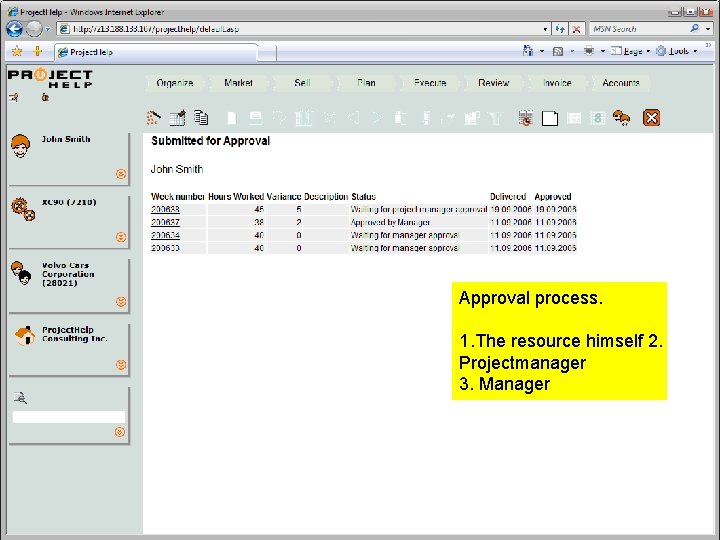Click the copy documents toolbar icon
This screenshot has width=720, height=540.
pyautogui.click(x=201, y=118)
